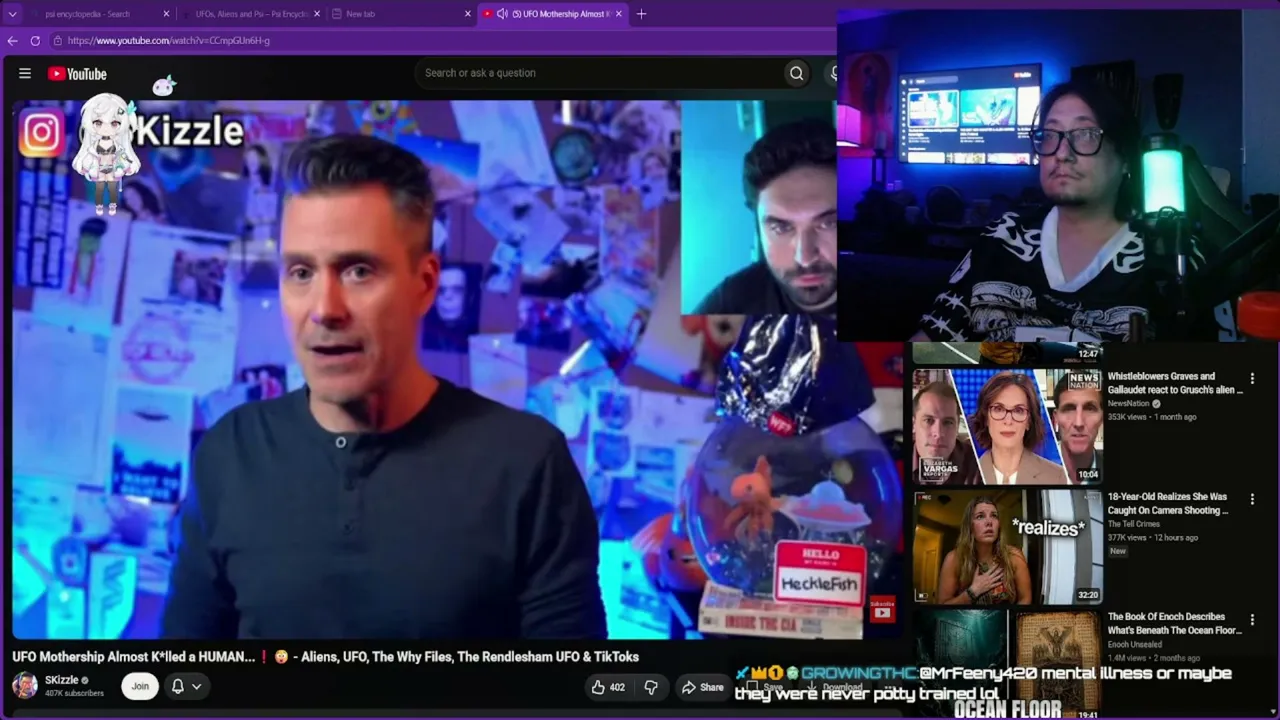The image size is (1280, 720).
Task: Click the UFO Mothership video title text
Action: 325,657
